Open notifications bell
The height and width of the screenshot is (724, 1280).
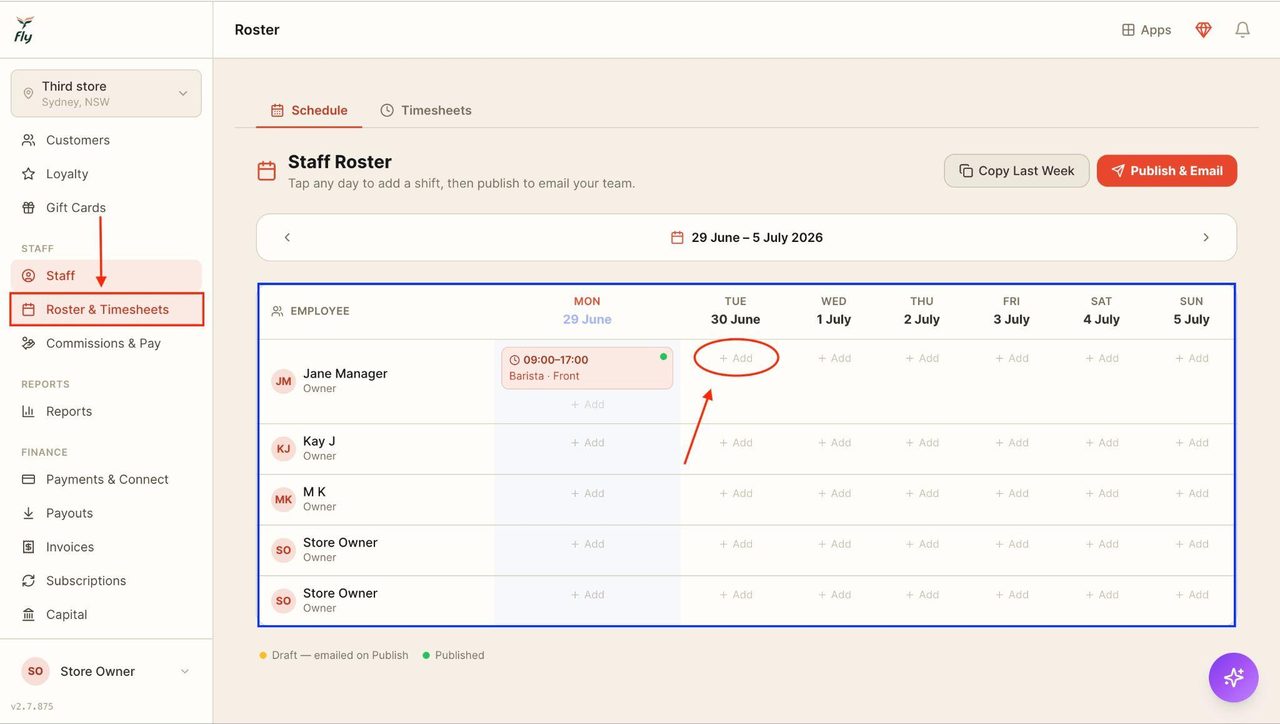(1242, 30)
